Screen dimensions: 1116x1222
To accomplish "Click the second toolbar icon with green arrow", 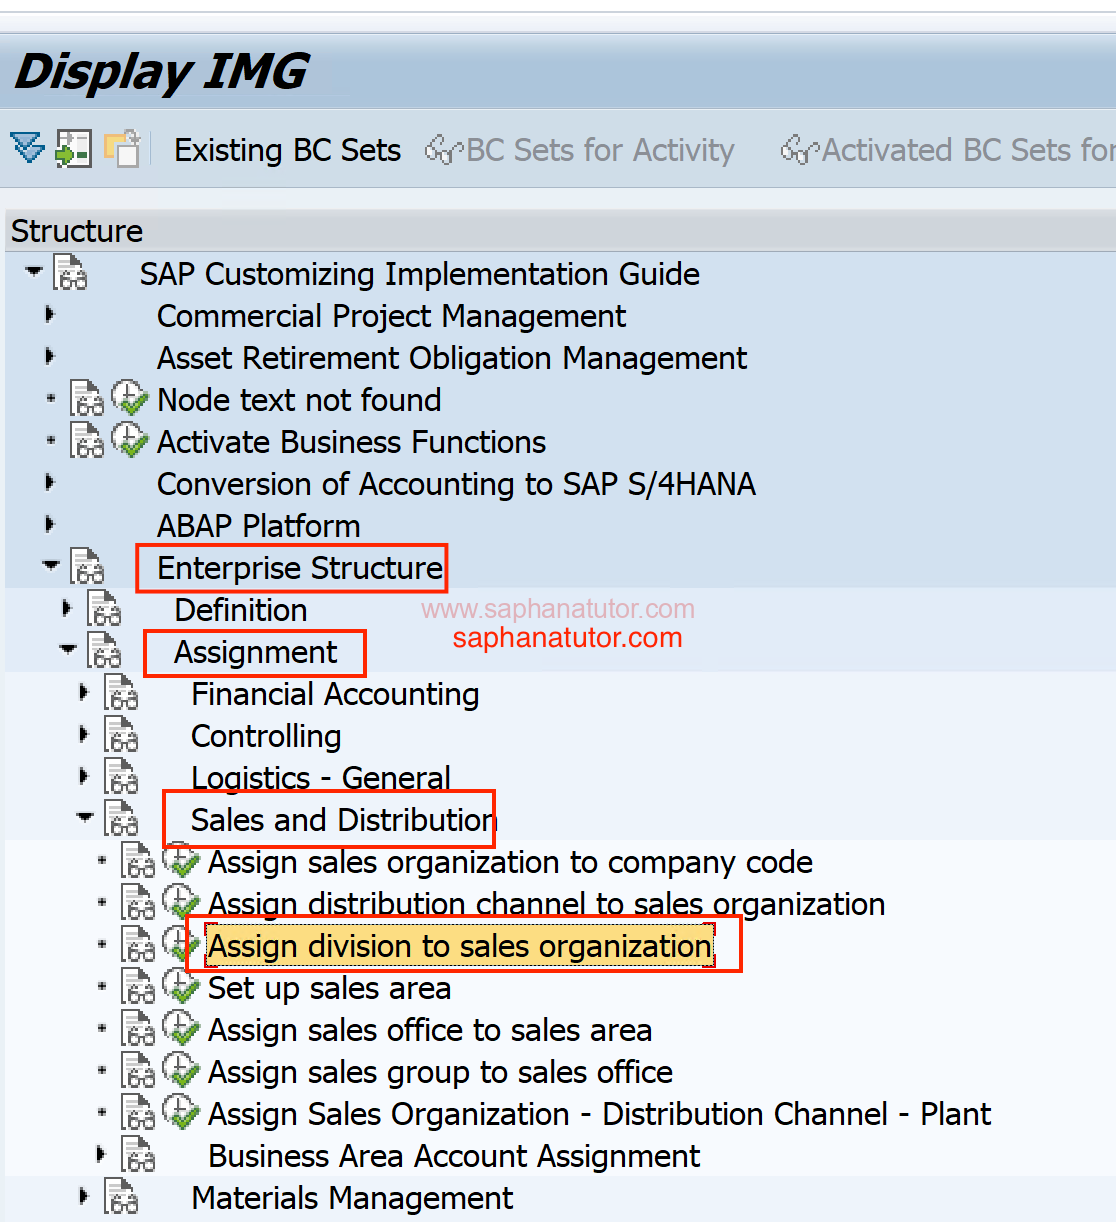I will coord(73,149).
